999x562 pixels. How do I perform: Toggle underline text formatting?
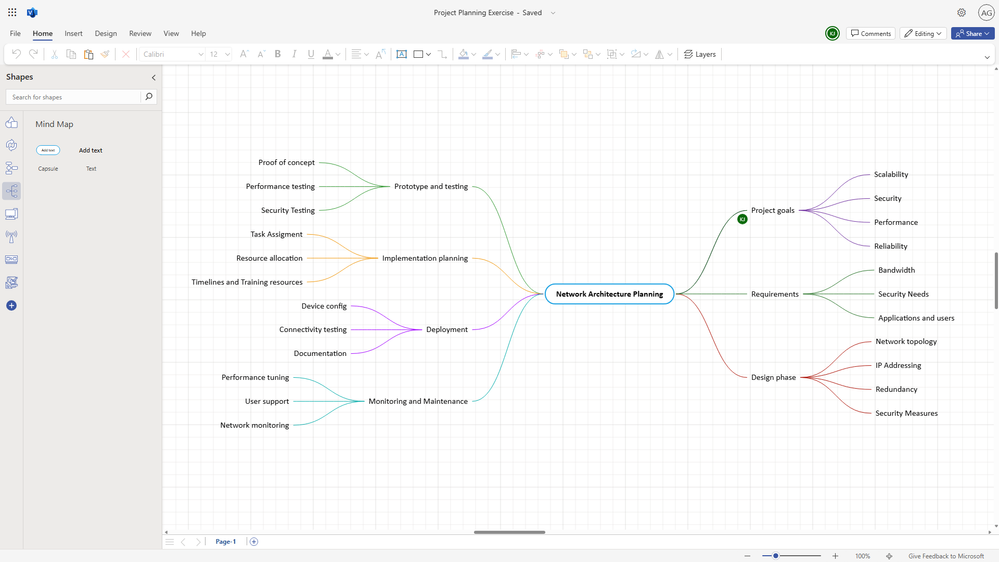pos(311,54)
